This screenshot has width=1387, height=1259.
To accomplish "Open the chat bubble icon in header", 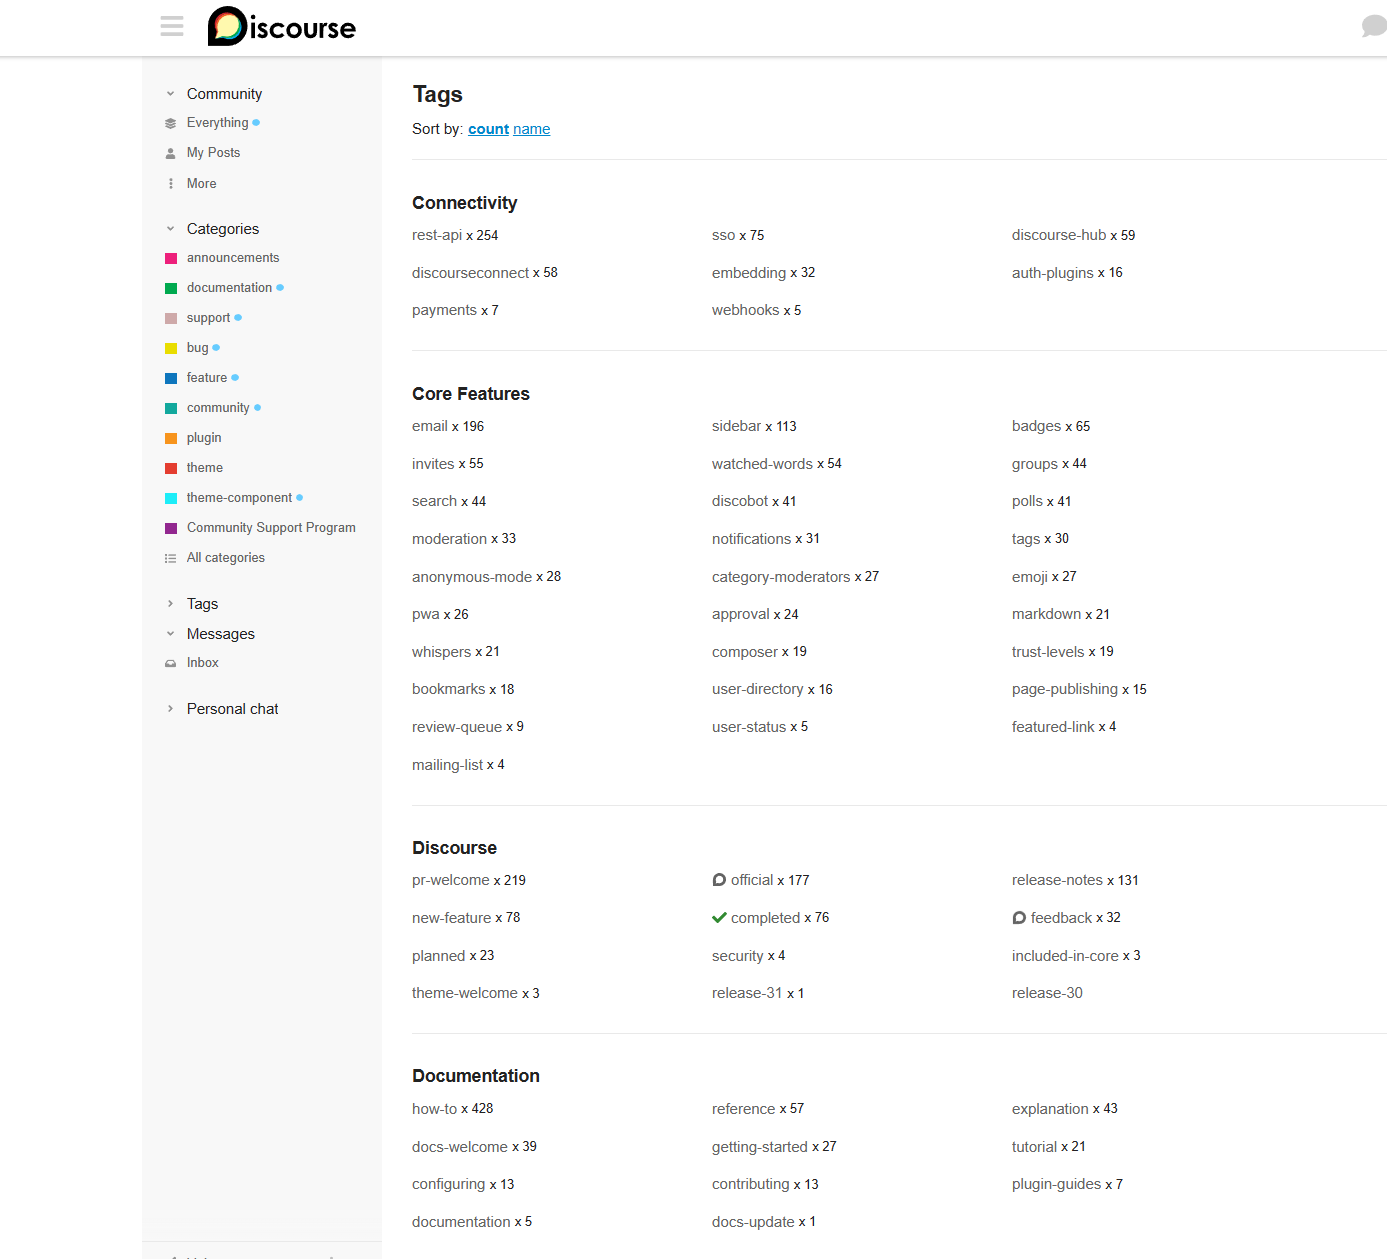I will tap(1374, 26).
